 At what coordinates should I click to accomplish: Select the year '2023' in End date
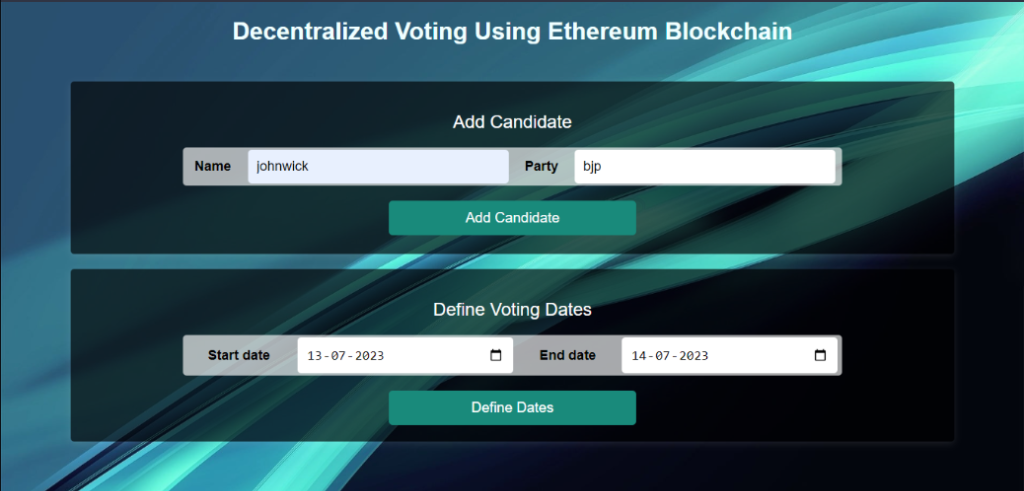pyautogui.click(x=692, y=356)
